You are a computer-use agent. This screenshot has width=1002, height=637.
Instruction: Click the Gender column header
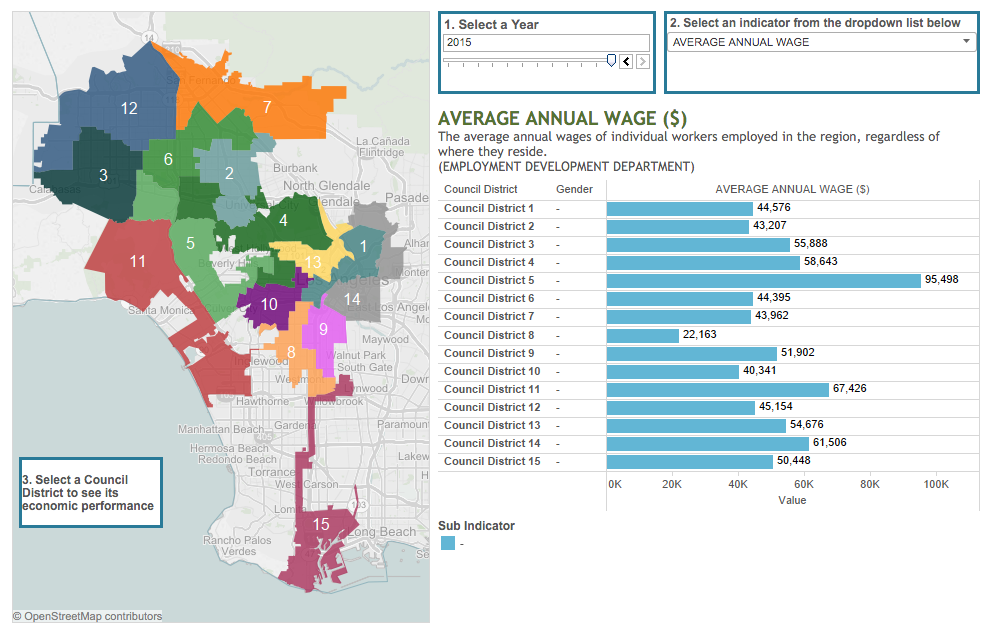click(x=574, y=189)
